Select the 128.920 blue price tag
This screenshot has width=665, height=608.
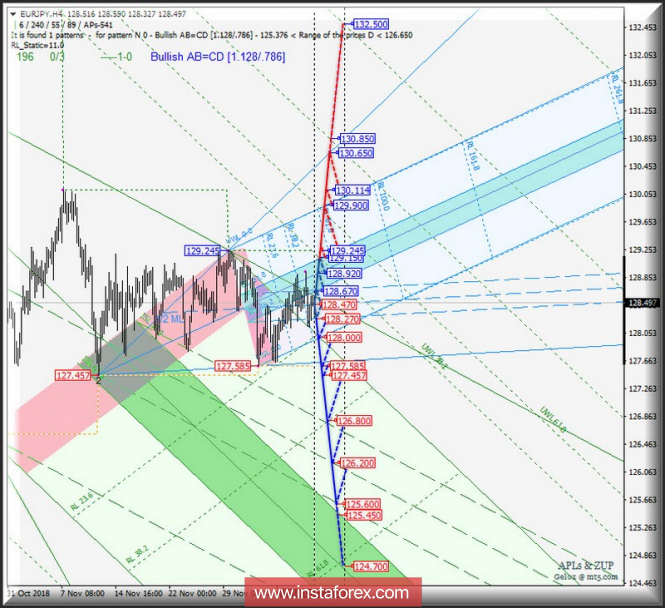click(x=344, y=273)
